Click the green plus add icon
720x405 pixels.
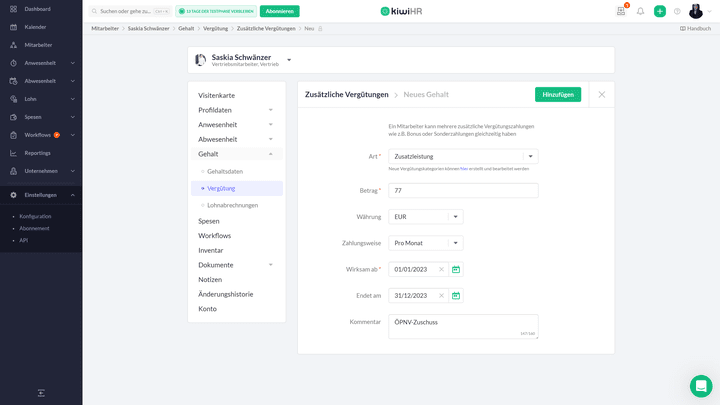click(659, 11)
